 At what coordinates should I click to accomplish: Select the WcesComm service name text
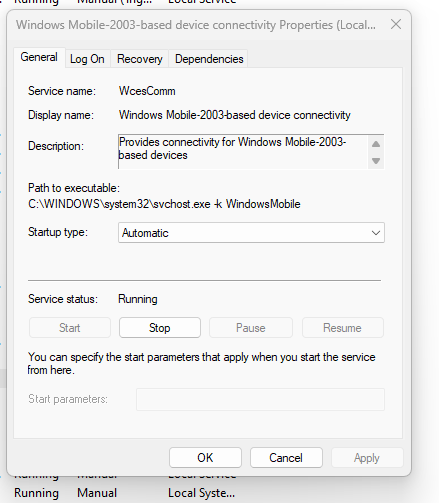[147, 91]
